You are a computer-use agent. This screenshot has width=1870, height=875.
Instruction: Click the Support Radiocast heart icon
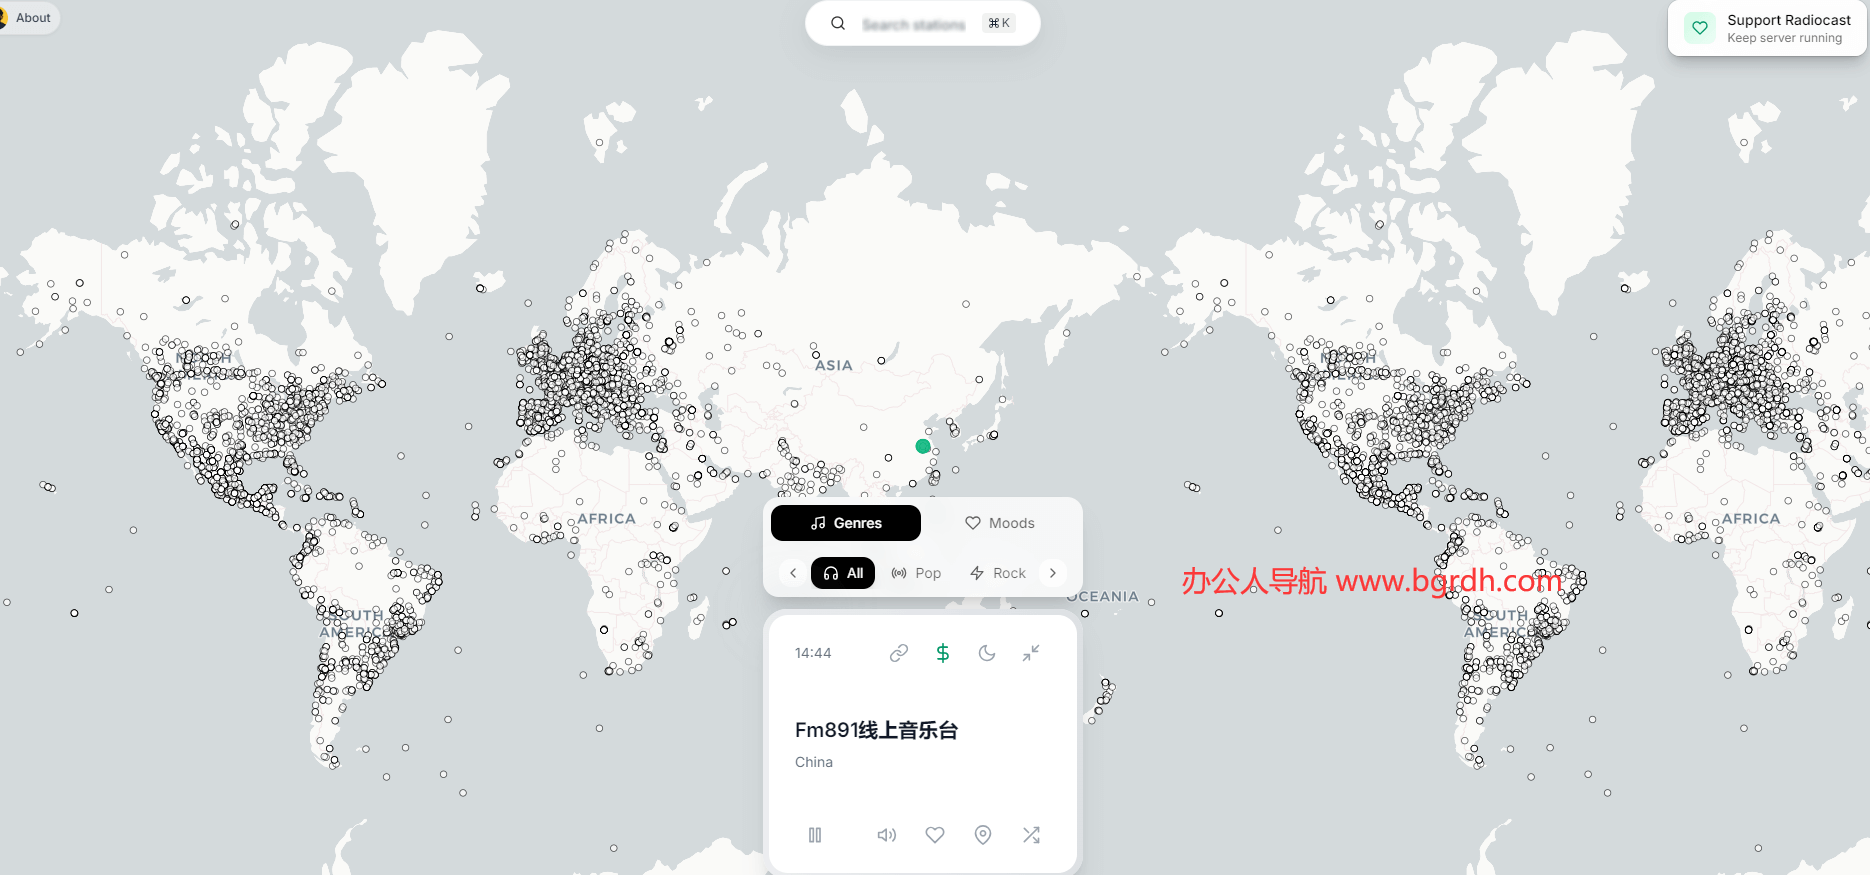pyautogui.click(x=1700, y=28)
